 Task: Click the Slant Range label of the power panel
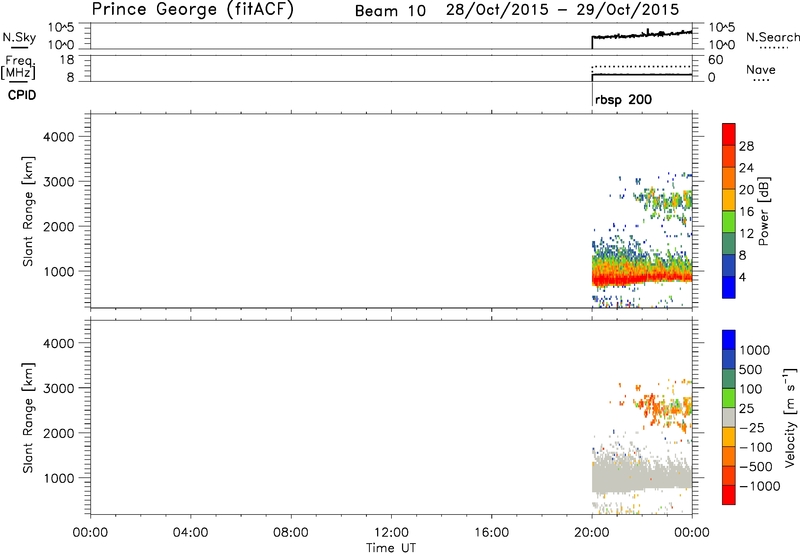(28, 211)
